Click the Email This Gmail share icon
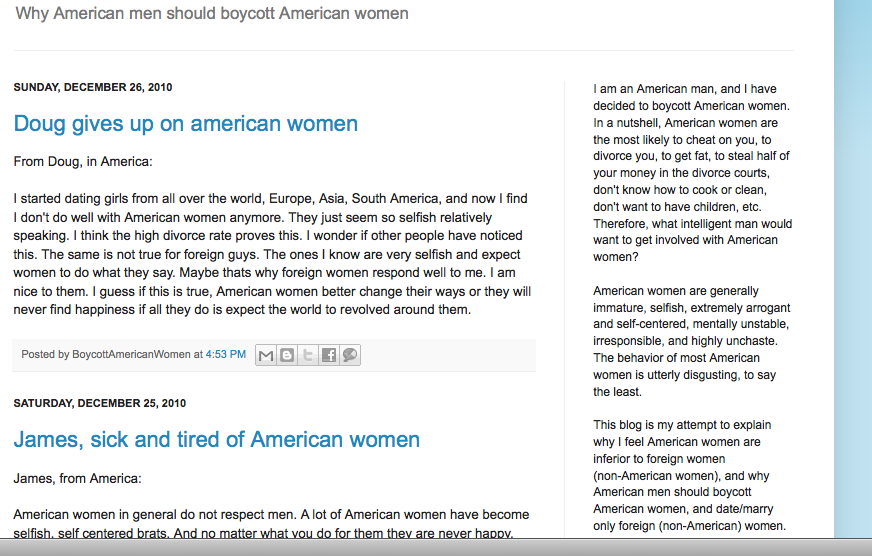The image size is (872, 556). pyautogui.click(x=266, y=355)
